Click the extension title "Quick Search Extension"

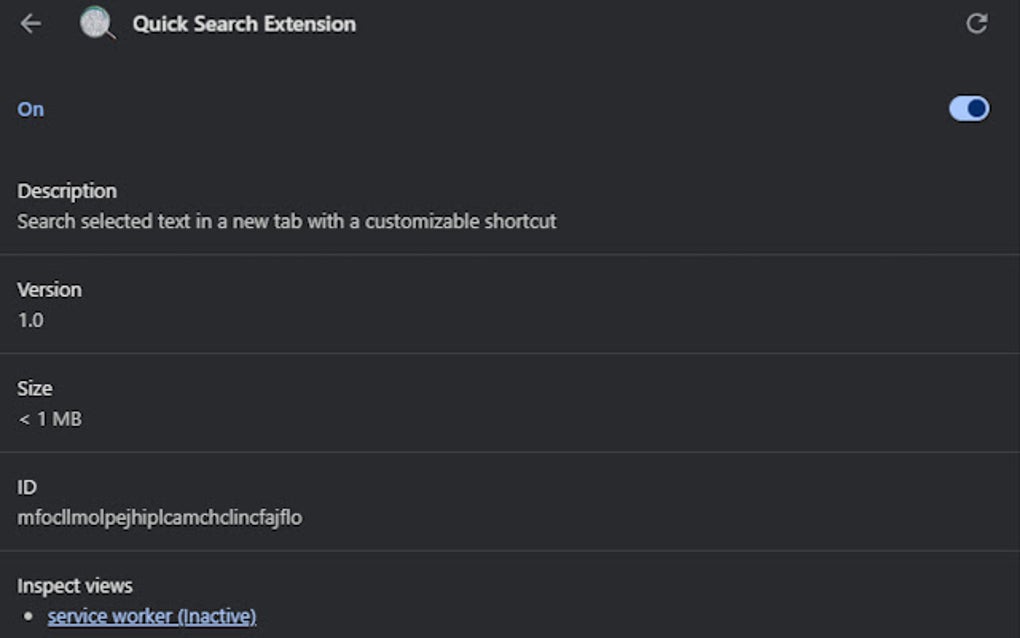point(244,23)
